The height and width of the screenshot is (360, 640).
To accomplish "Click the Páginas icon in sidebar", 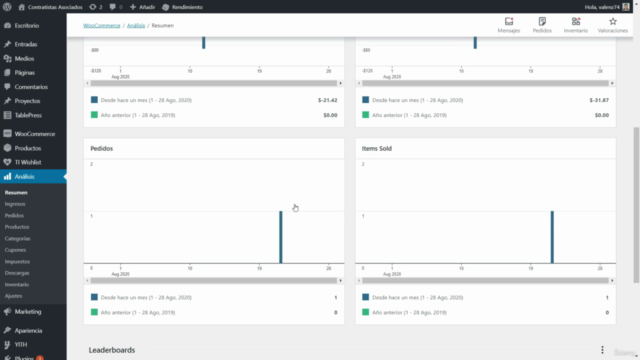I will tap(7, 73).
